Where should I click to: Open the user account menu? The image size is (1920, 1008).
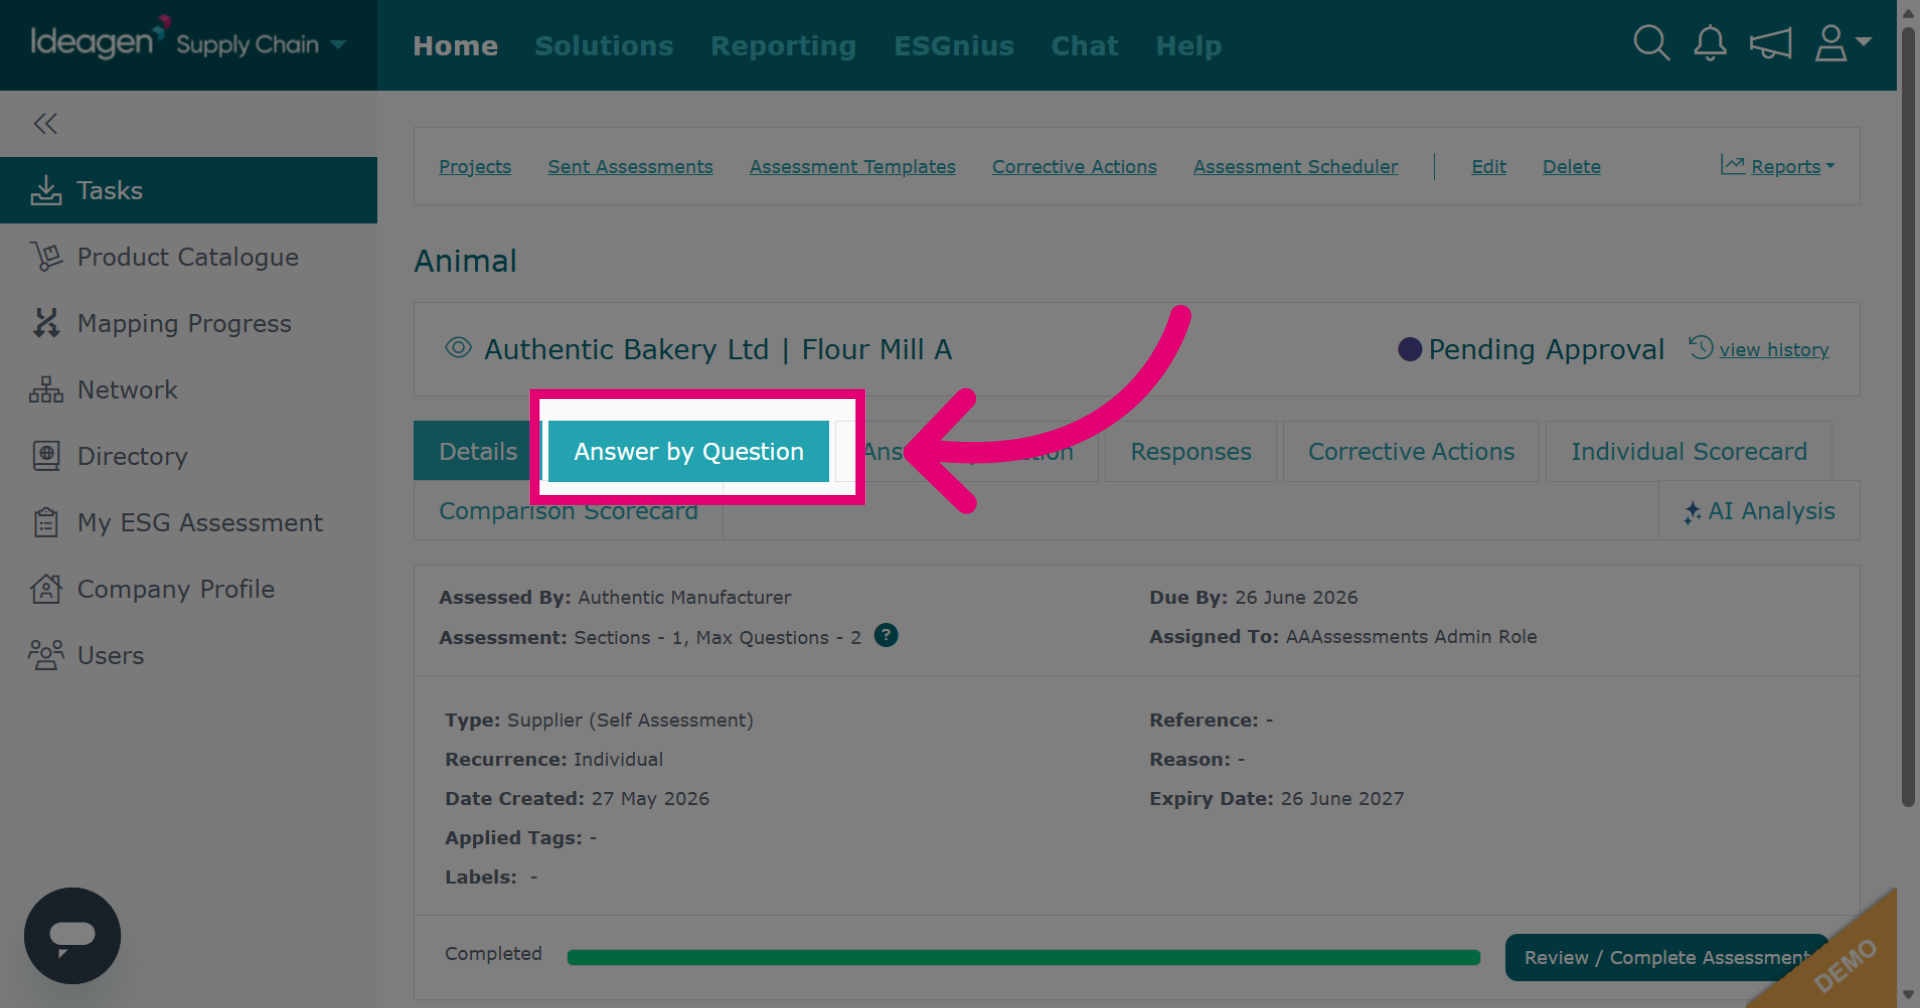pyautogui.click(x=1842, y=43)
